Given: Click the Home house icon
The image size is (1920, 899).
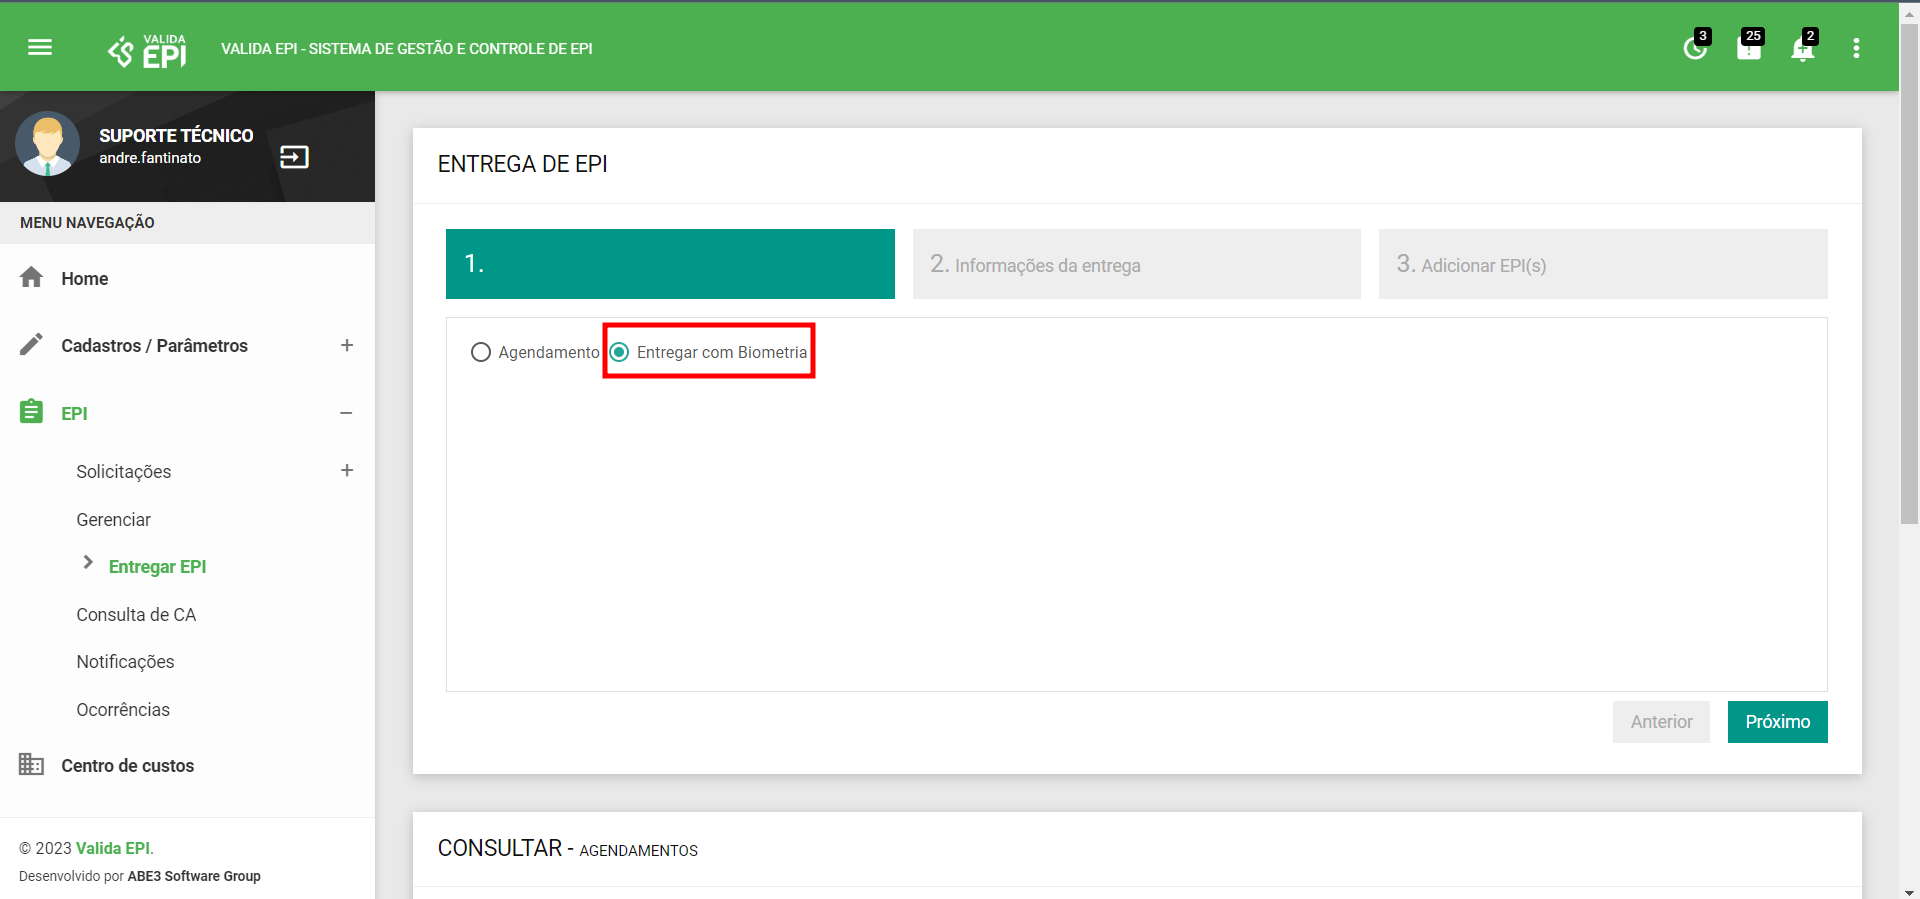Looking at the screenshot, I should 32,277.
